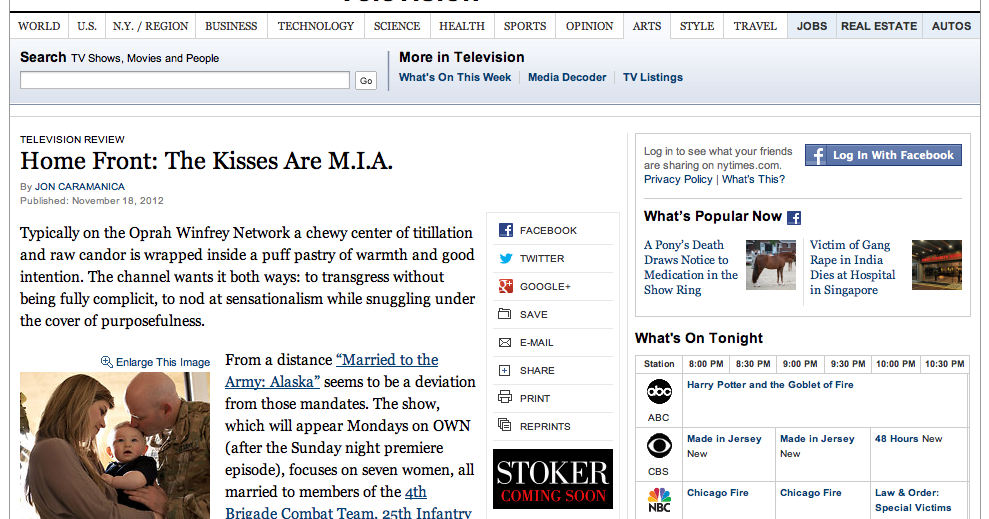Open Law & Order: Special Victims listing
Screen dimensions: 989x519
tap(913, 500)
